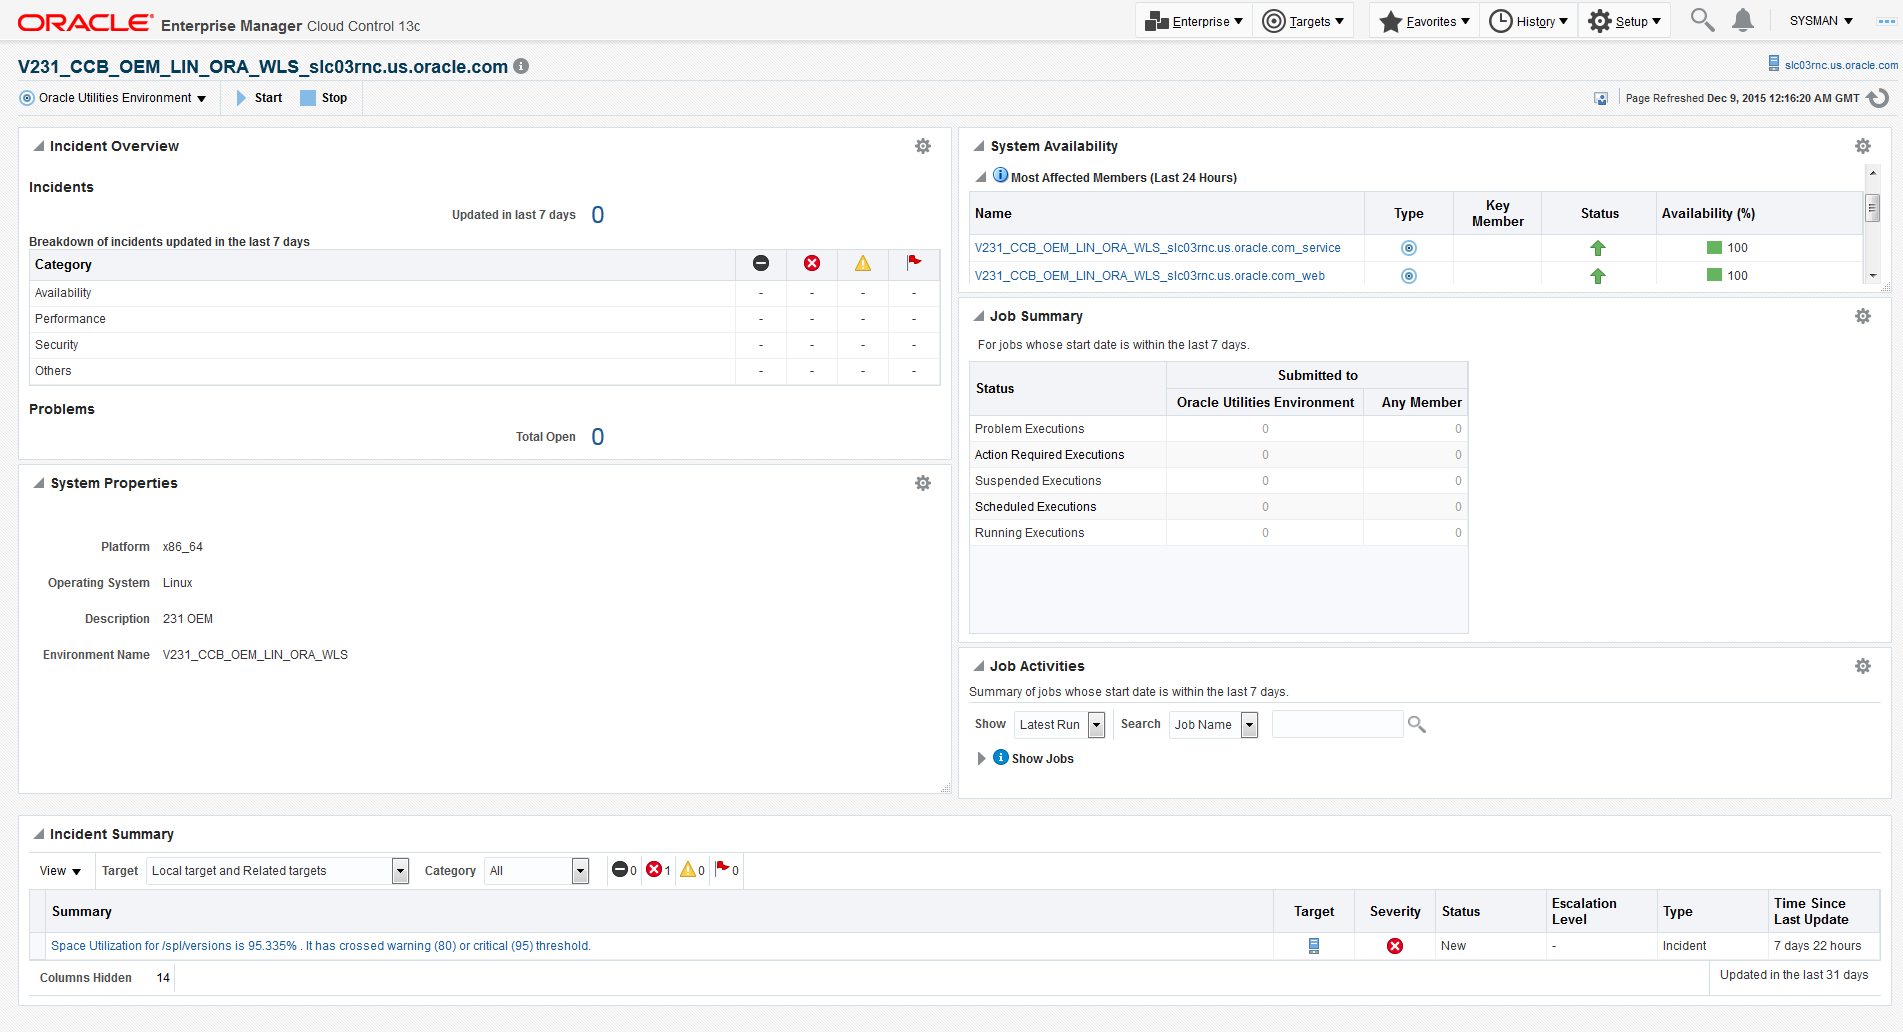Viewport: 1903px width, 1032px height.
Task: Click the fatal severity column icon
Action: 761,263
